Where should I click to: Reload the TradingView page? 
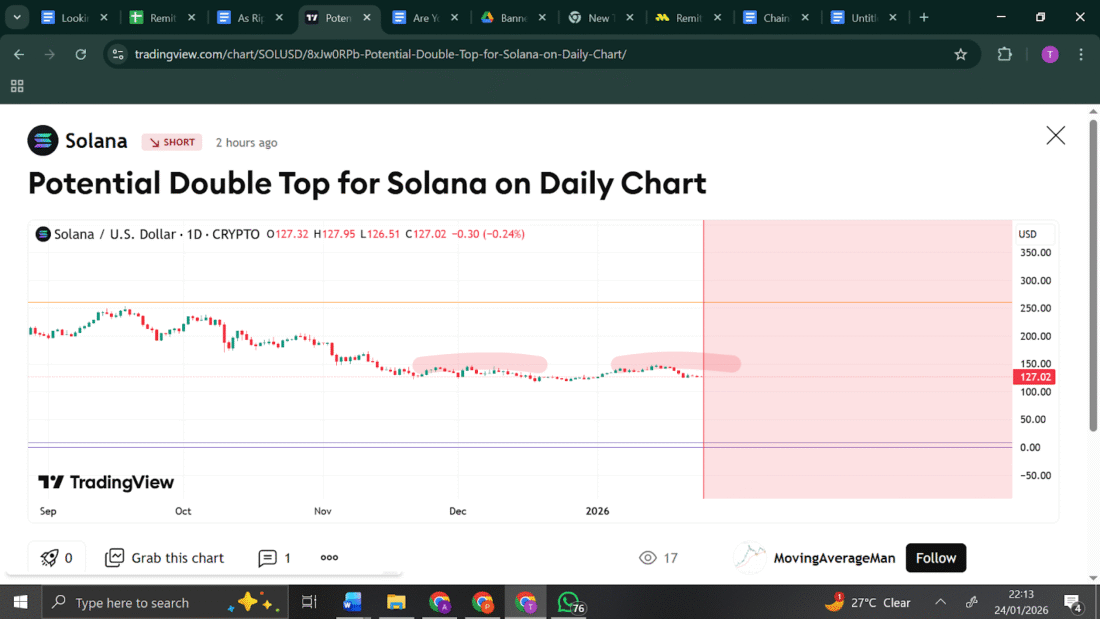pyautogui.click(x=81, y=54)
